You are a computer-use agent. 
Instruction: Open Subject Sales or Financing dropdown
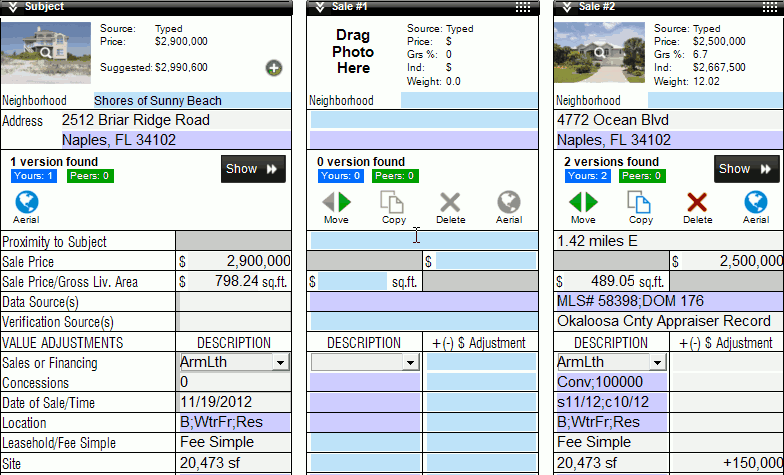tap(280, 363)
